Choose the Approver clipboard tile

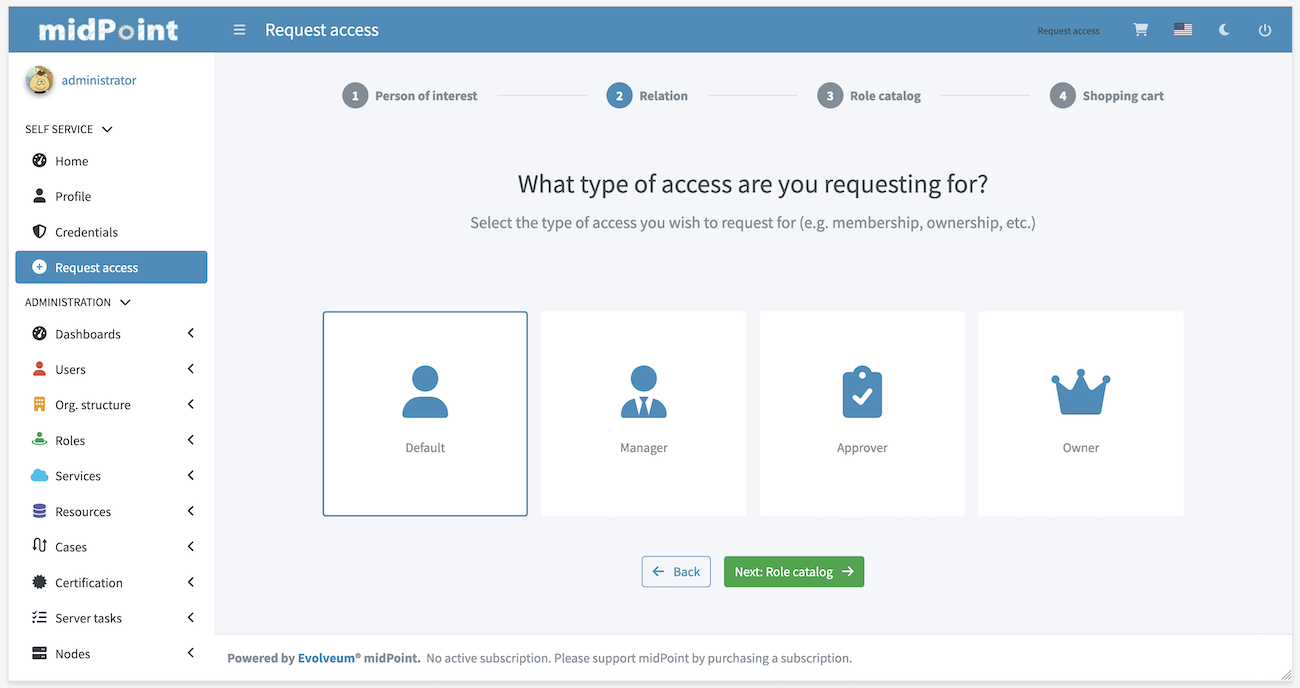tap(862, 413)
